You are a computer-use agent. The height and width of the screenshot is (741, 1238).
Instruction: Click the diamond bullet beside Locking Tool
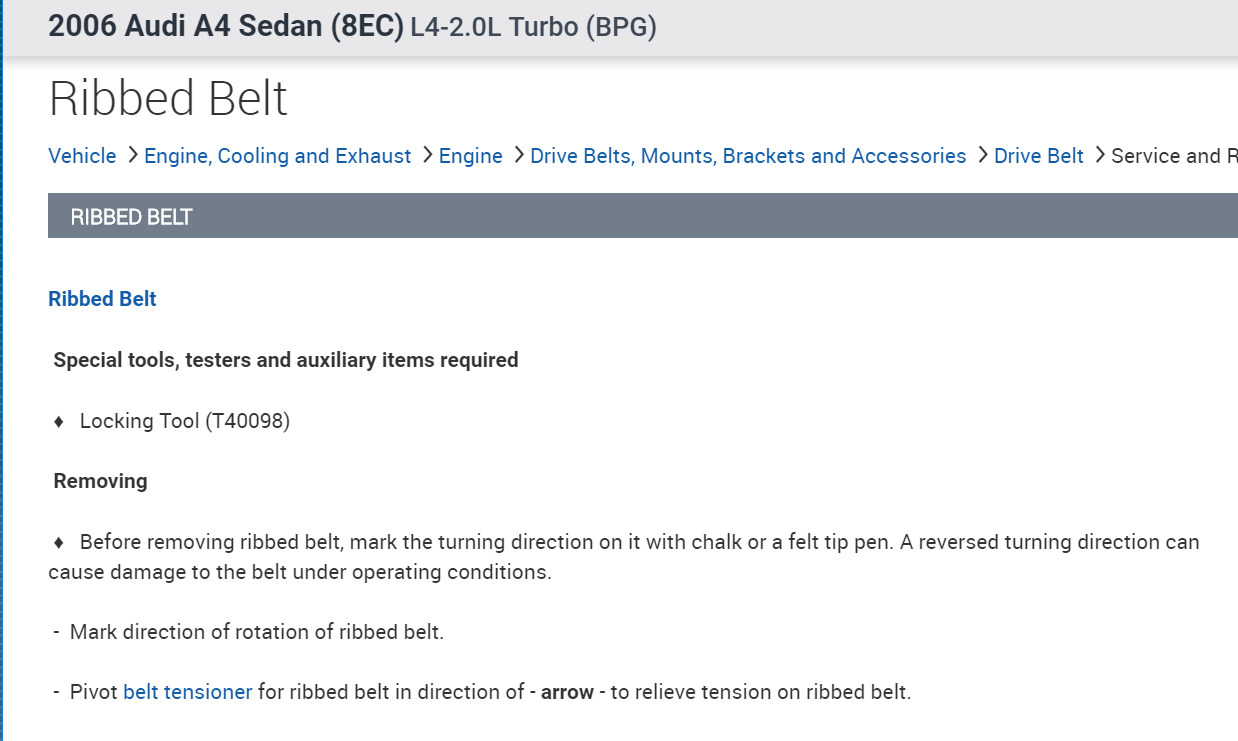click(x=59, y=422)
